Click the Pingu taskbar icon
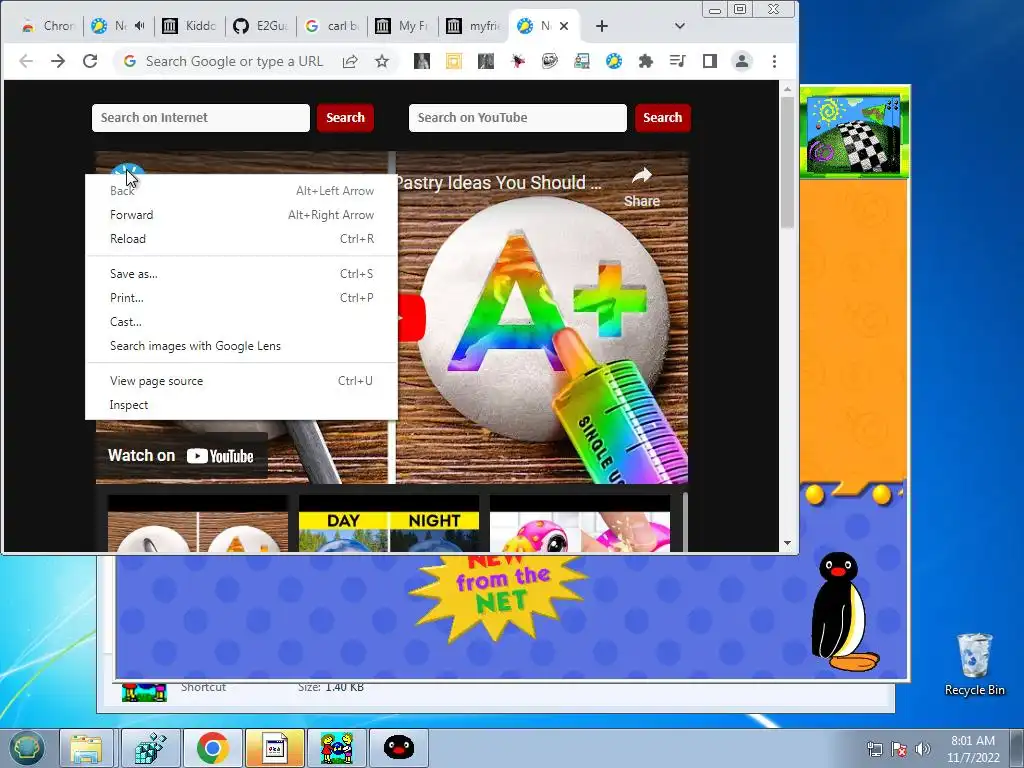 [399, 748]
